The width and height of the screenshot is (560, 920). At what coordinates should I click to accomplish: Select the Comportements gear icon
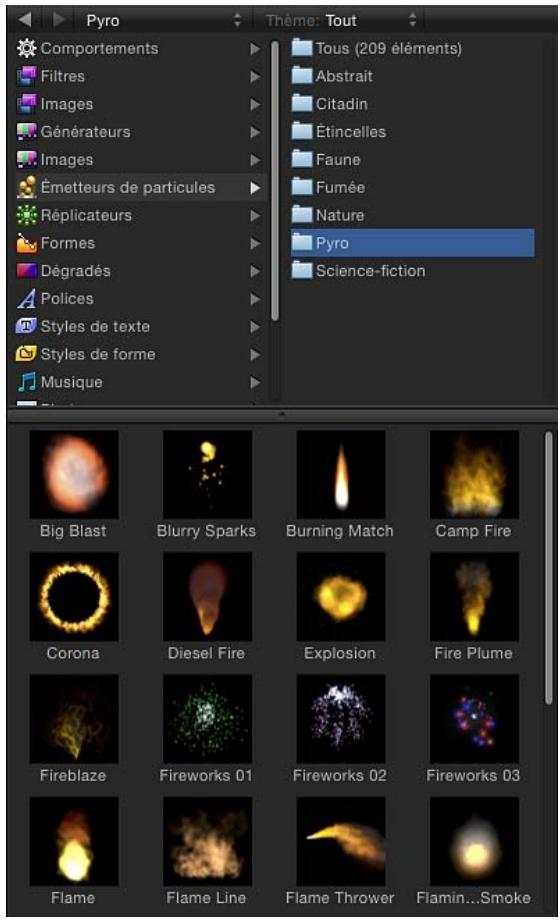coord(26,48)
